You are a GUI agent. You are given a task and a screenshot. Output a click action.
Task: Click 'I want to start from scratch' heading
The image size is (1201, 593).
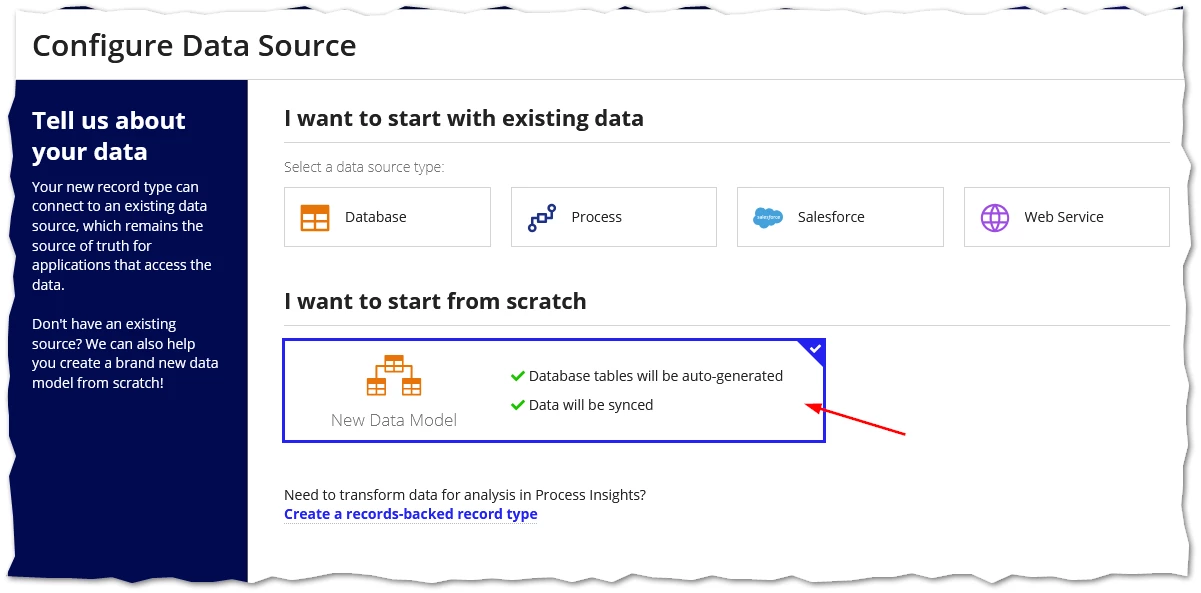pyautogui.click(x=435, y=301)
